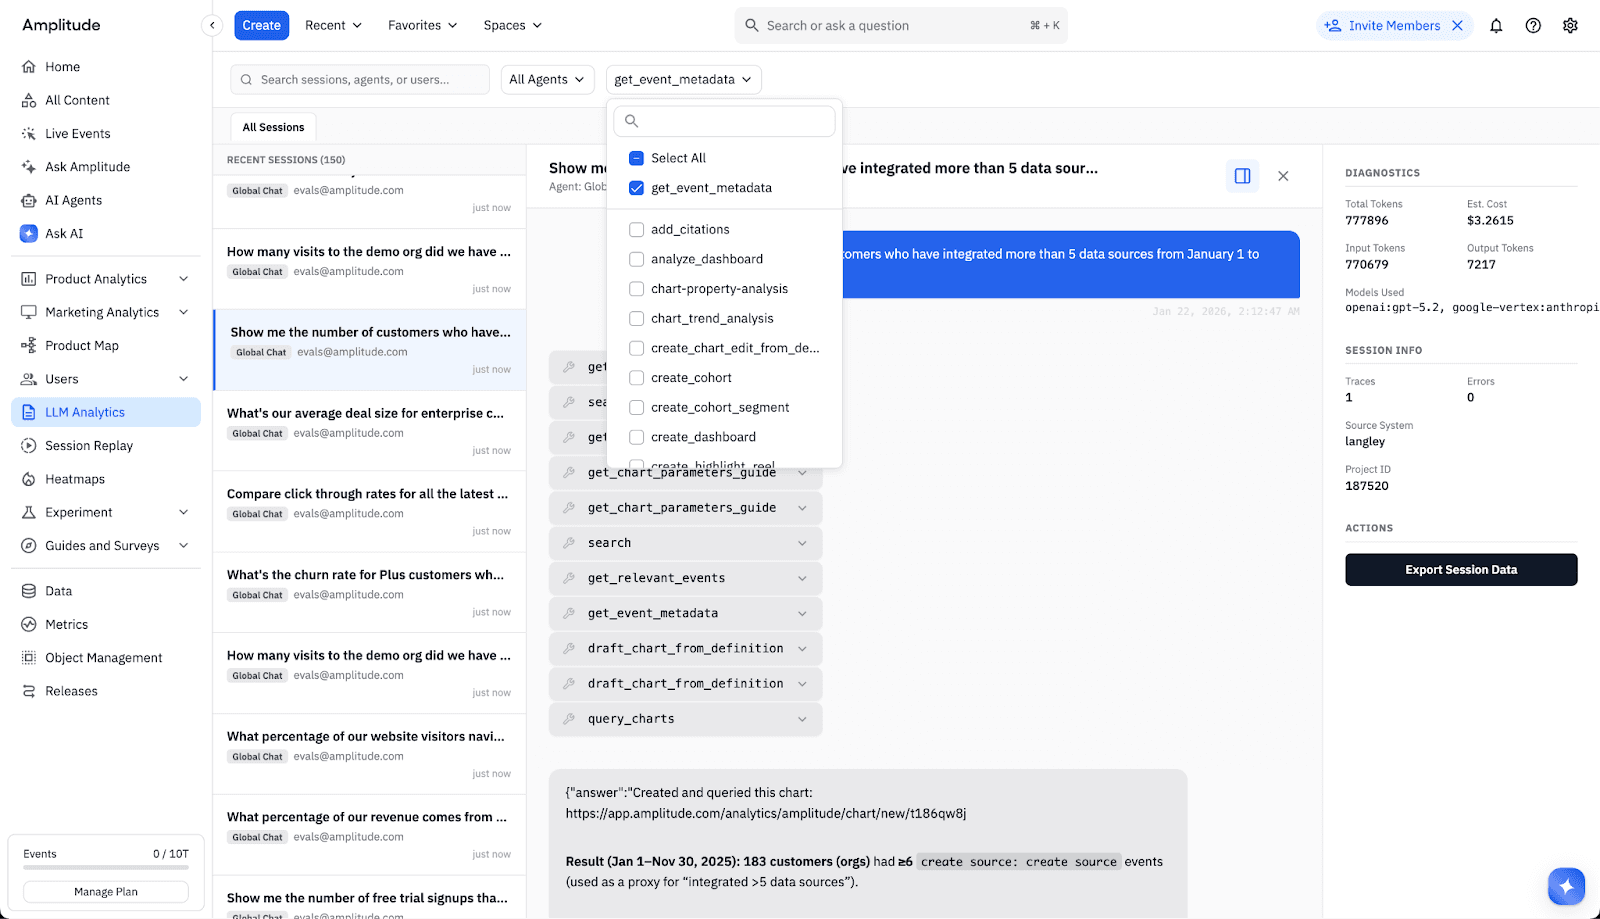Uncheck the get_event_metadata checkbox
Image resolution: width=1600 pixels, height=919 pixels.
click(636, 188)
